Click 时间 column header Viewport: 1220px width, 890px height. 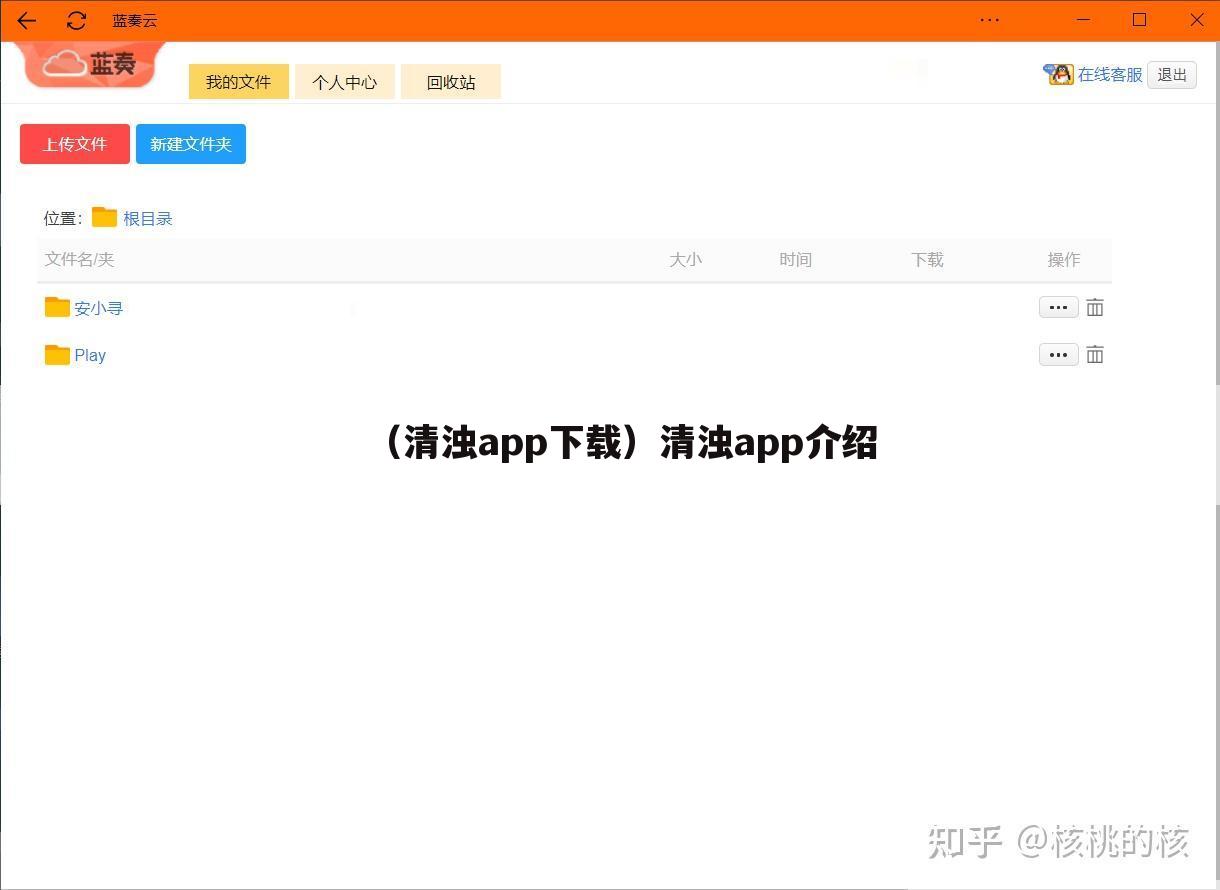click(796, 260)
